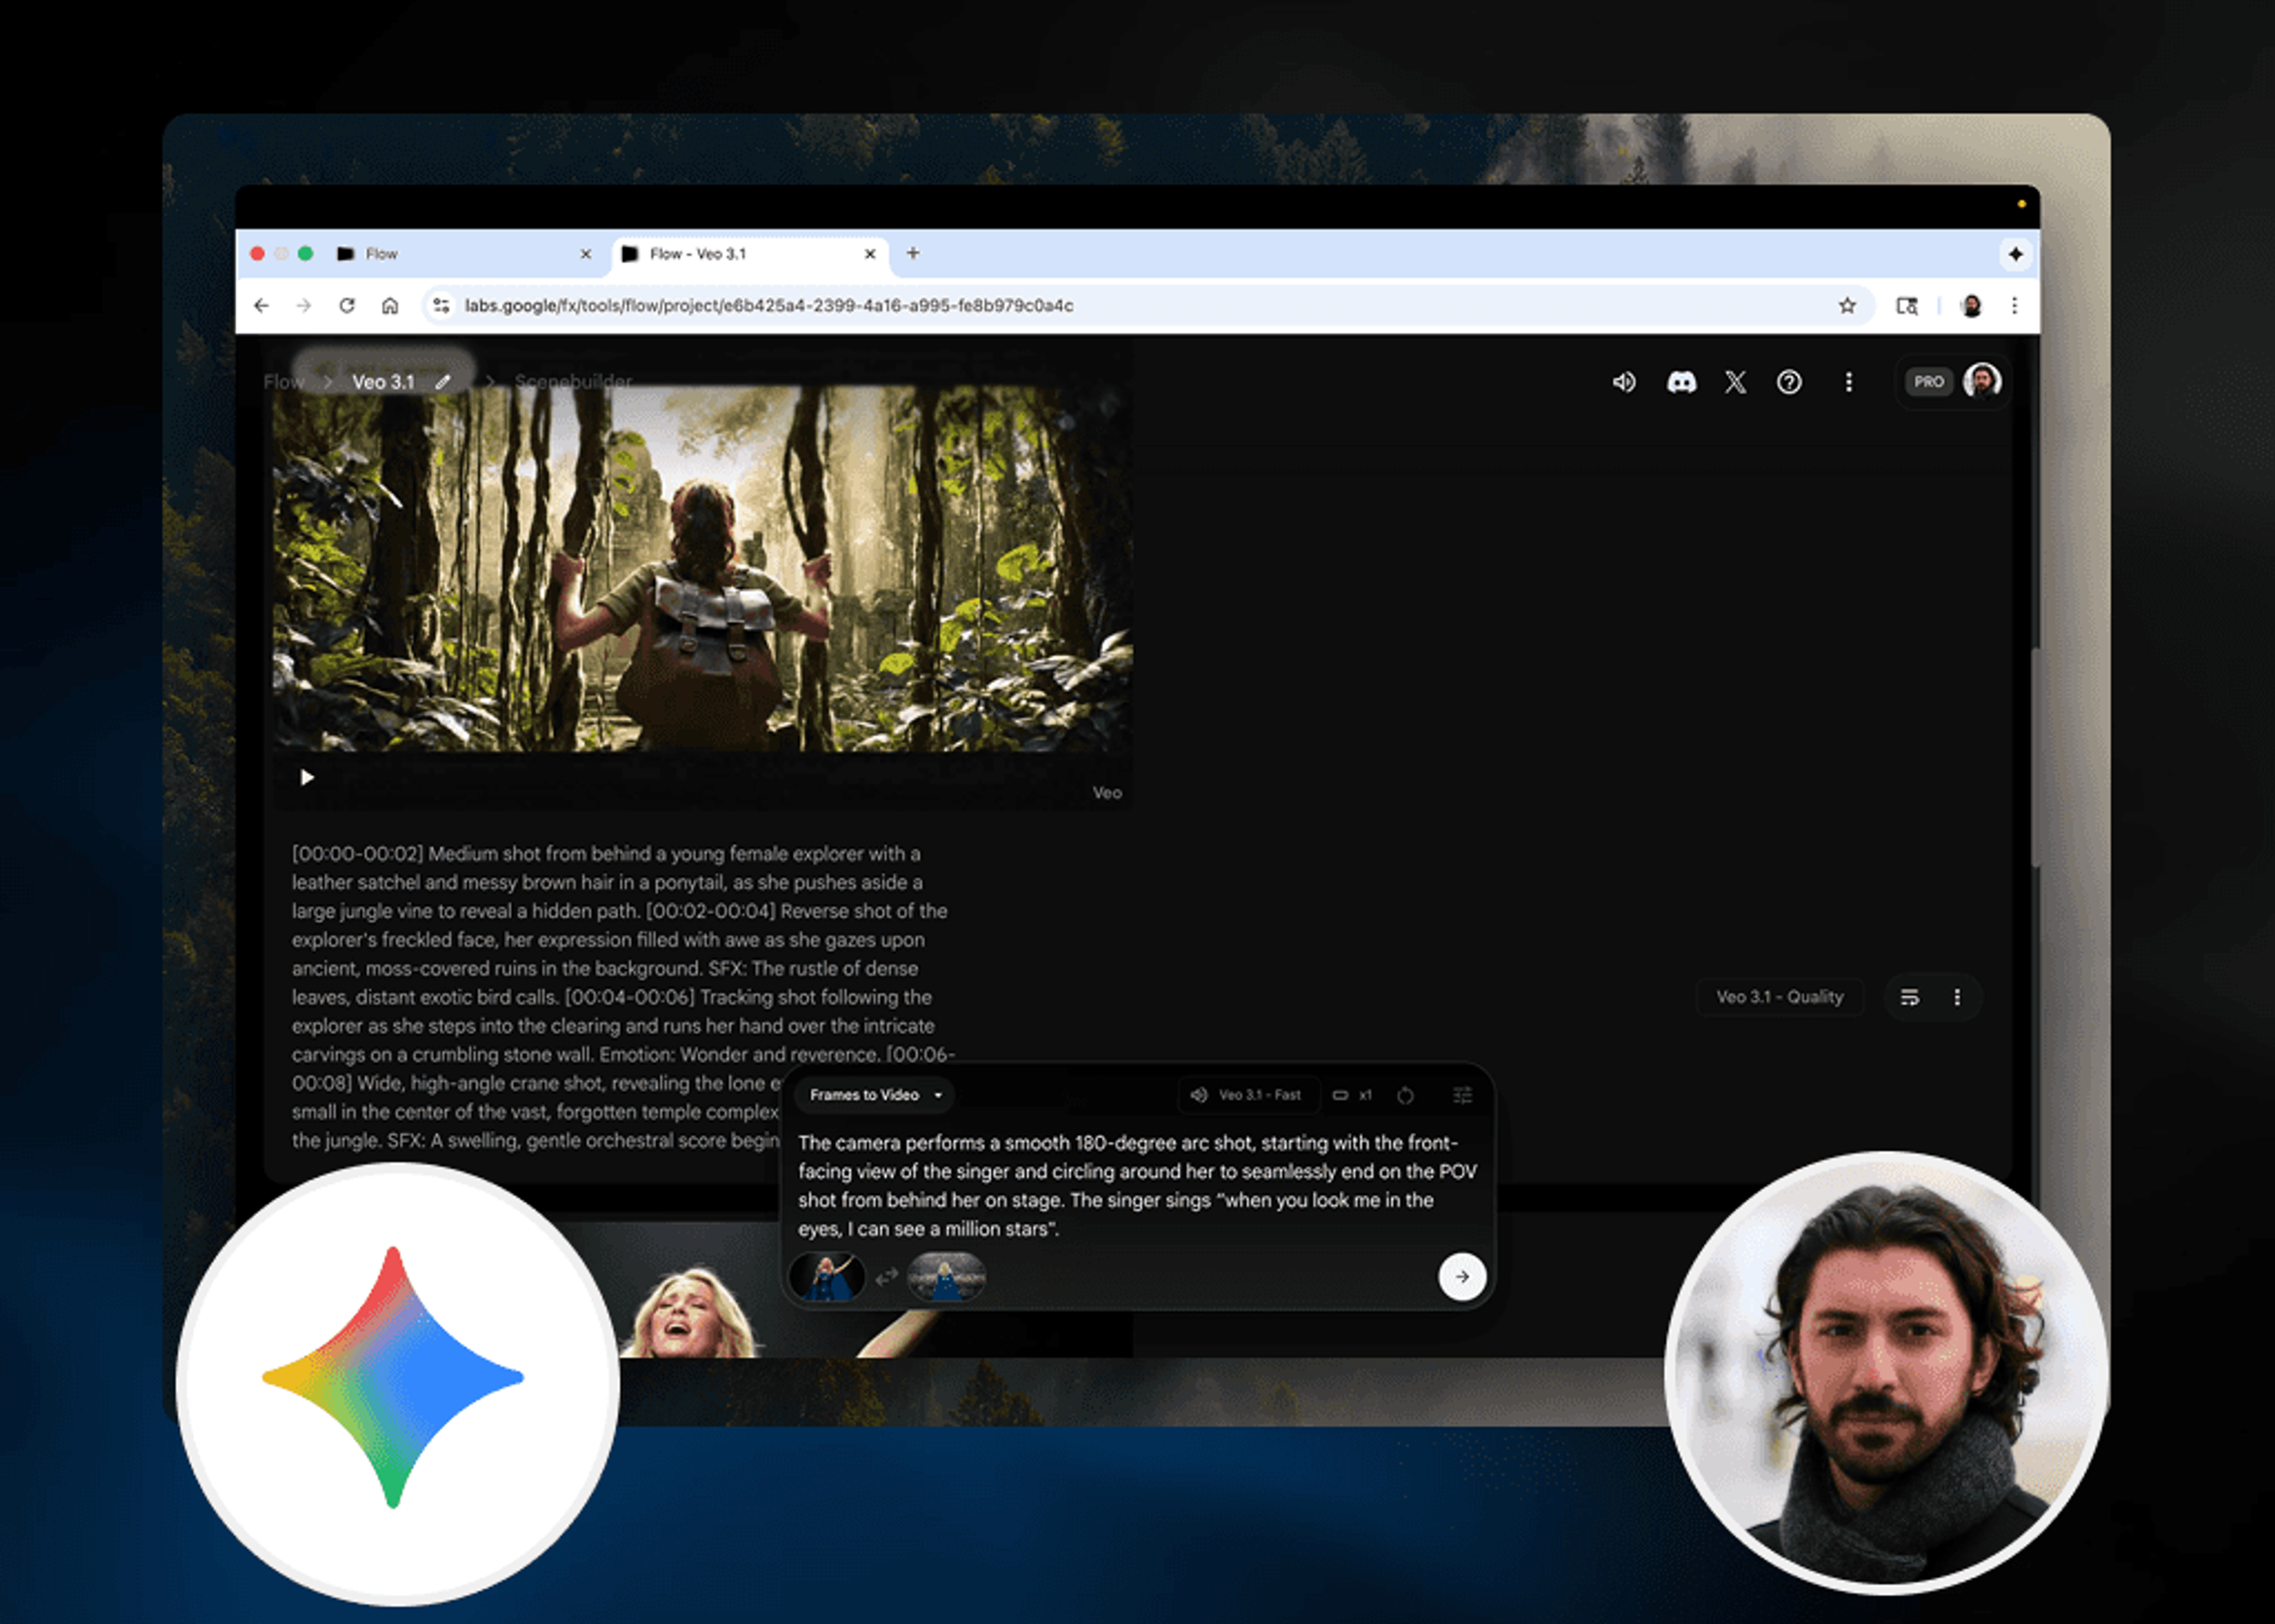Screen dimensions: 2275x1624
Task: Edit project name using pencil icon
Action: point(443,382)
